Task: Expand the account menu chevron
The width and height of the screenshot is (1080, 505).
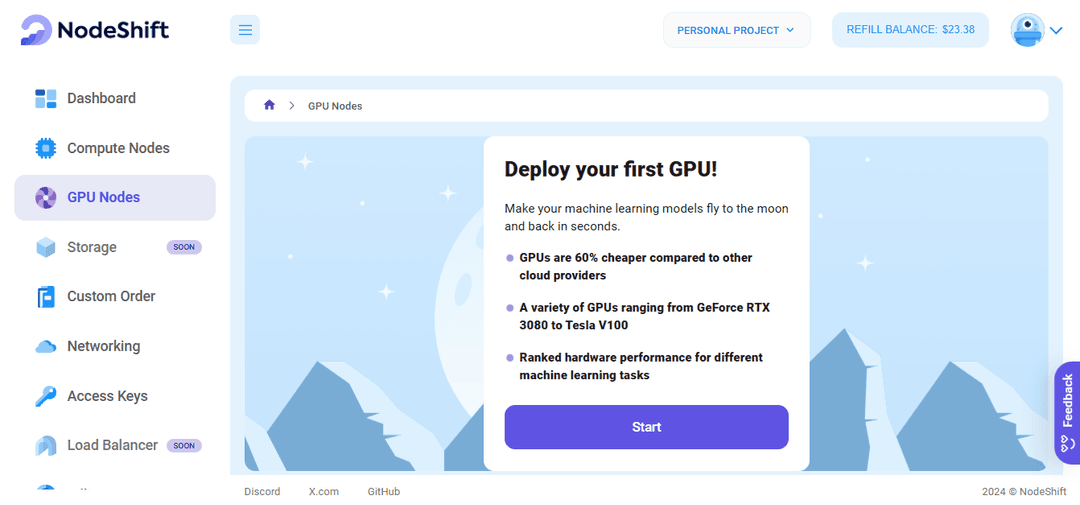Action: (x=1057, y=30)
